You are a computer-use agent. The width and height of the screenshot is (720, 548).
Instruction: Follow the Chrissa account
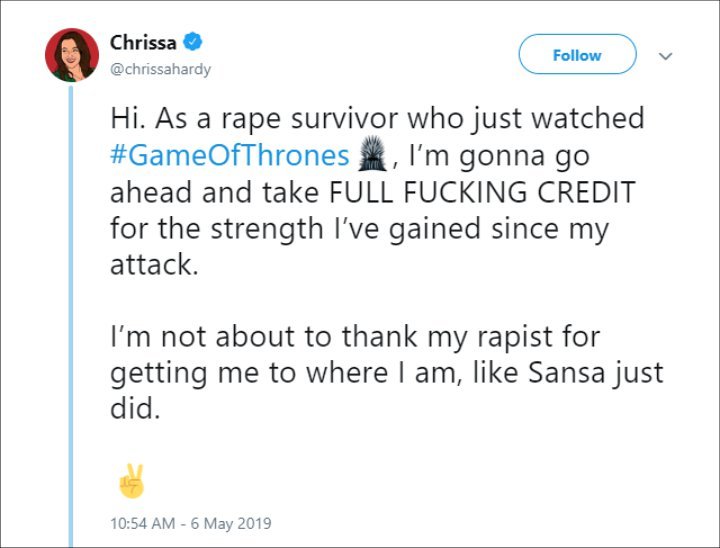point(577,54)
